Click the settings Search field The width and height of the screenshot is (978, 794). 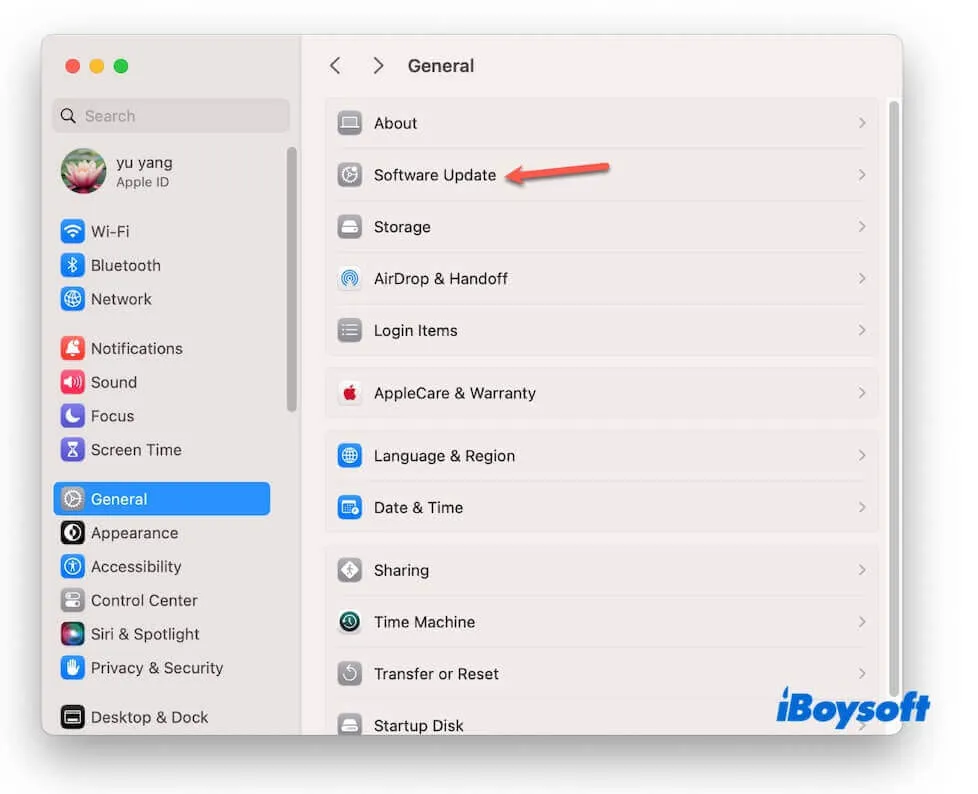pyautogui.click(x=171, y=115)
